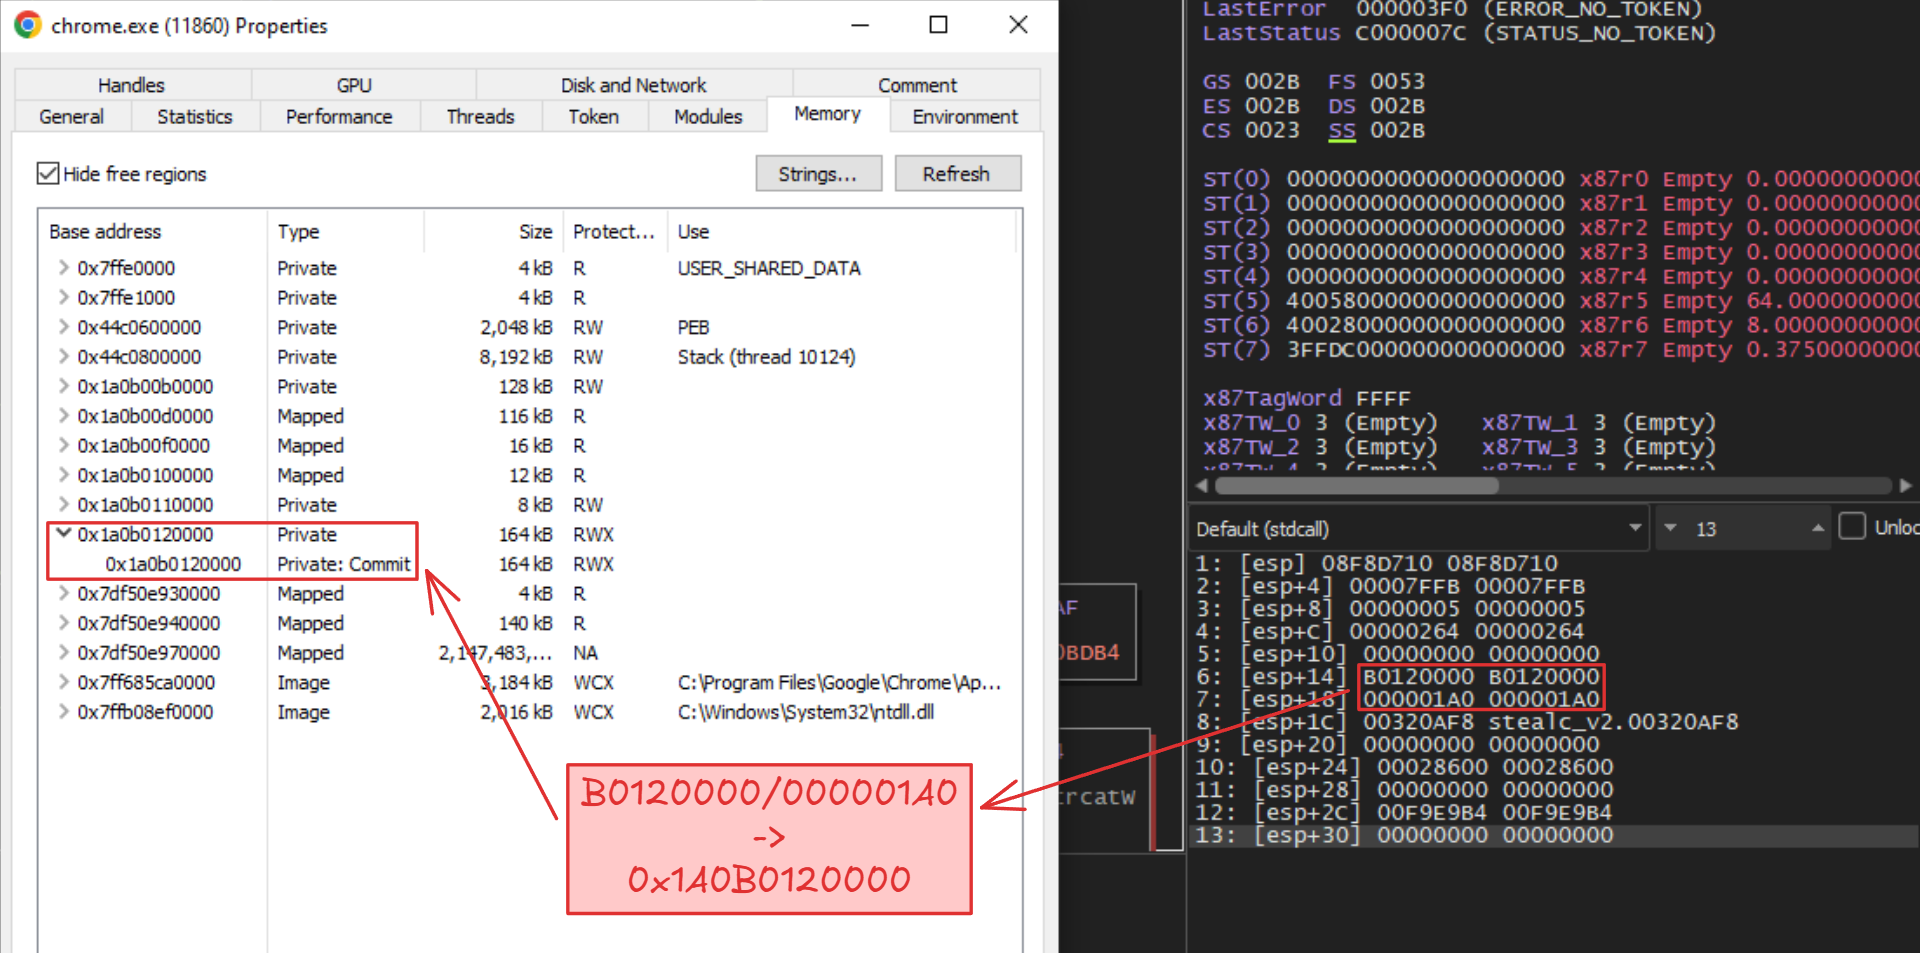Expand the 0x1a0b00b0000 region

click(63, 386)
